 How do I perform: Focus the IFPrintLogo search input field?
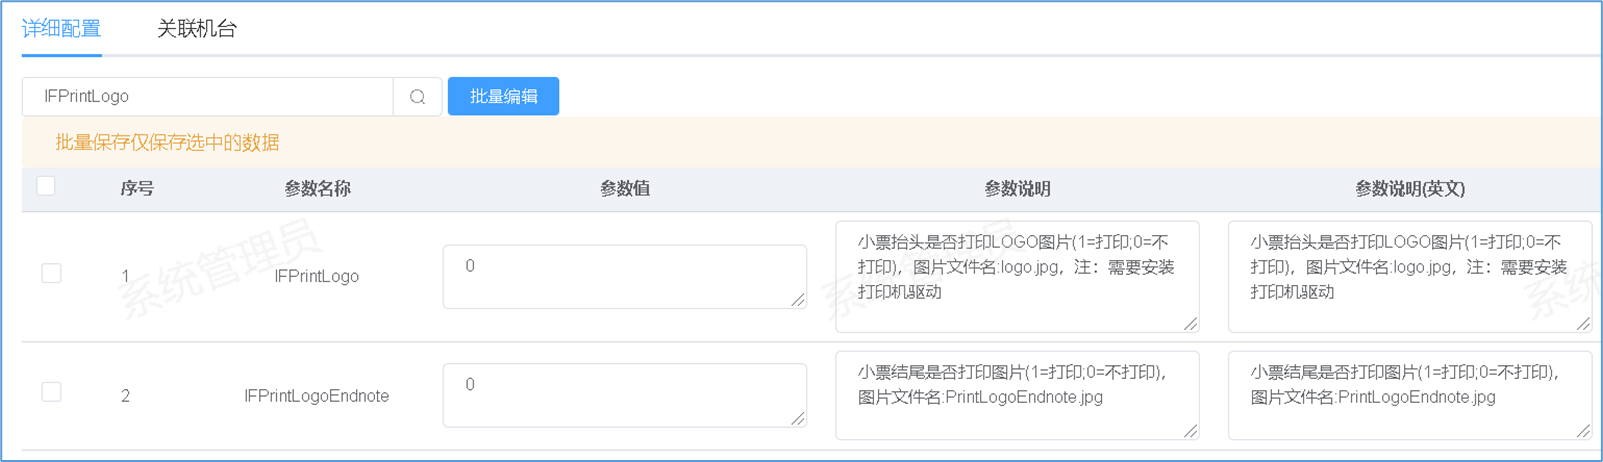tap(208, 97)
